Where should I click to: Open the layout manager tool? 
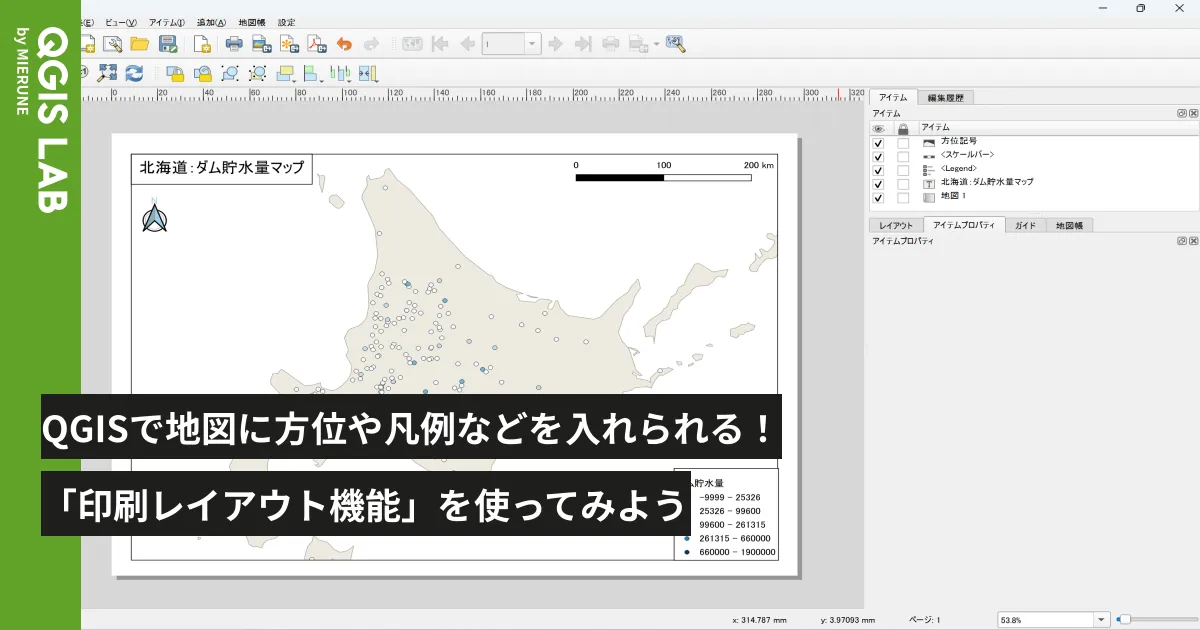click(112, 44)
